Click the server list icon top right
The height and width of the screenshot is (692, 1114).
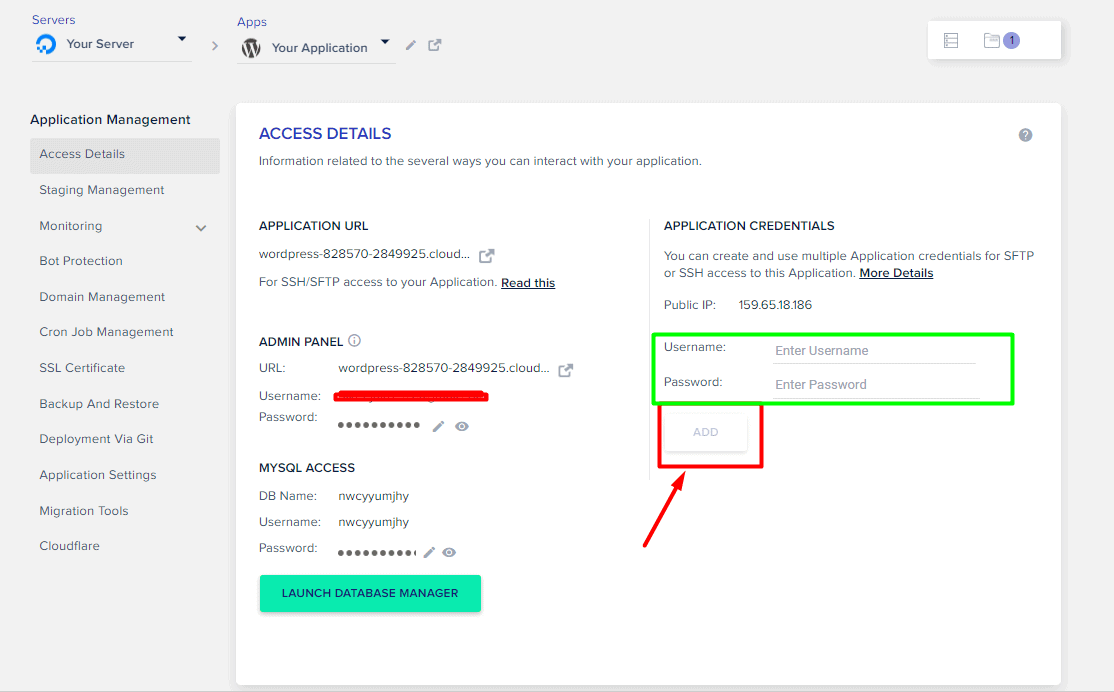click(951, 41)
